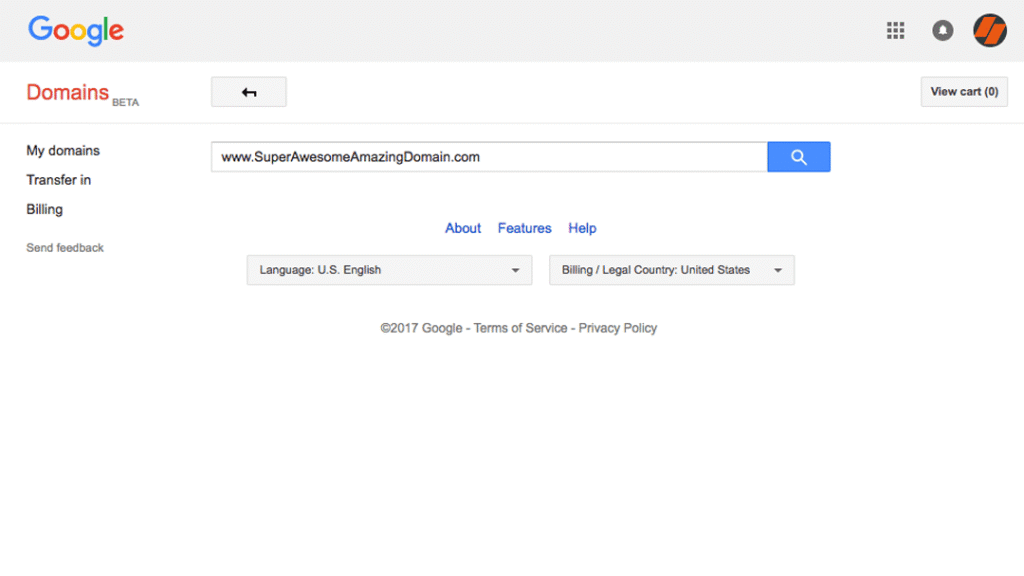This screenshot has width=1024, height=576.
Task: Open the Help link
Action: pyautogui.click(x=582, y=229)
